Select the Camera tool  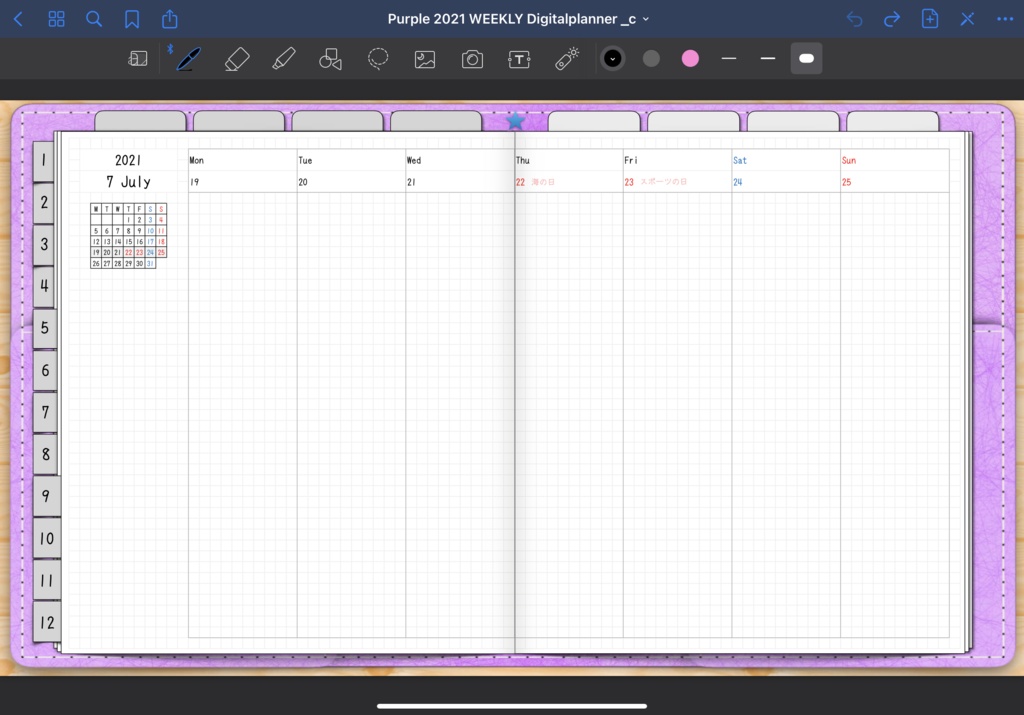tap(472, 59)
